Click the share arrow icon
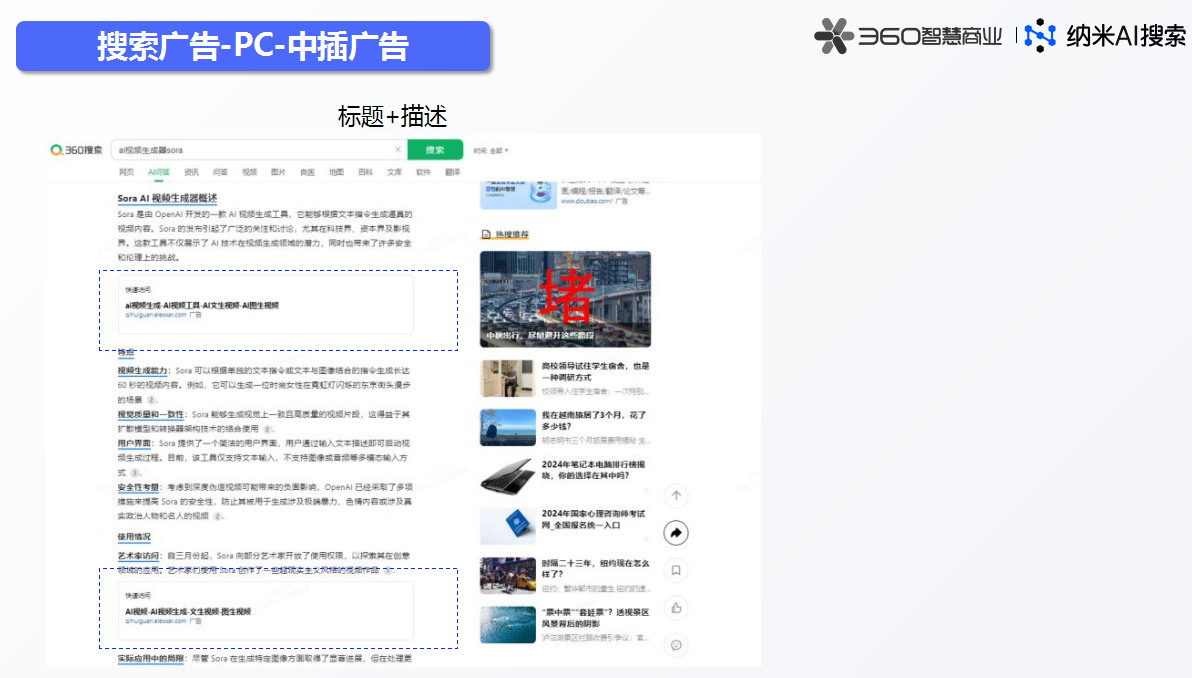The height and width of the screenshot is (678, 1192). coord(676,533)
